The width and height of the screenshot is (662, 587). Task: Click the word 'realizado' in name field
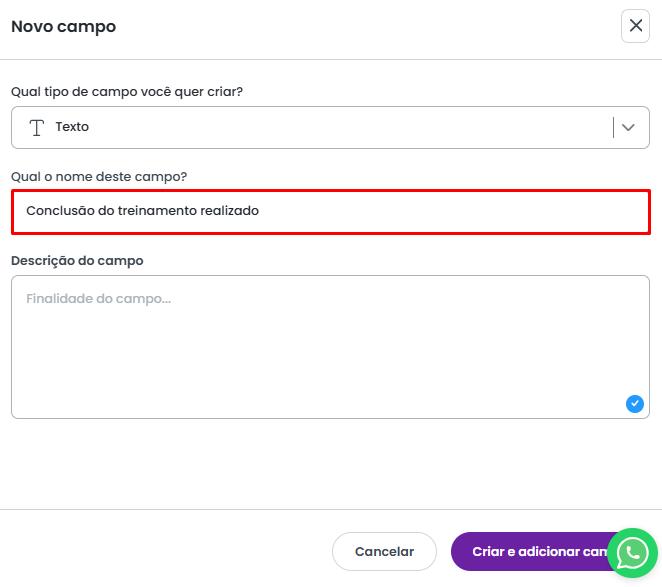[229, 211]
